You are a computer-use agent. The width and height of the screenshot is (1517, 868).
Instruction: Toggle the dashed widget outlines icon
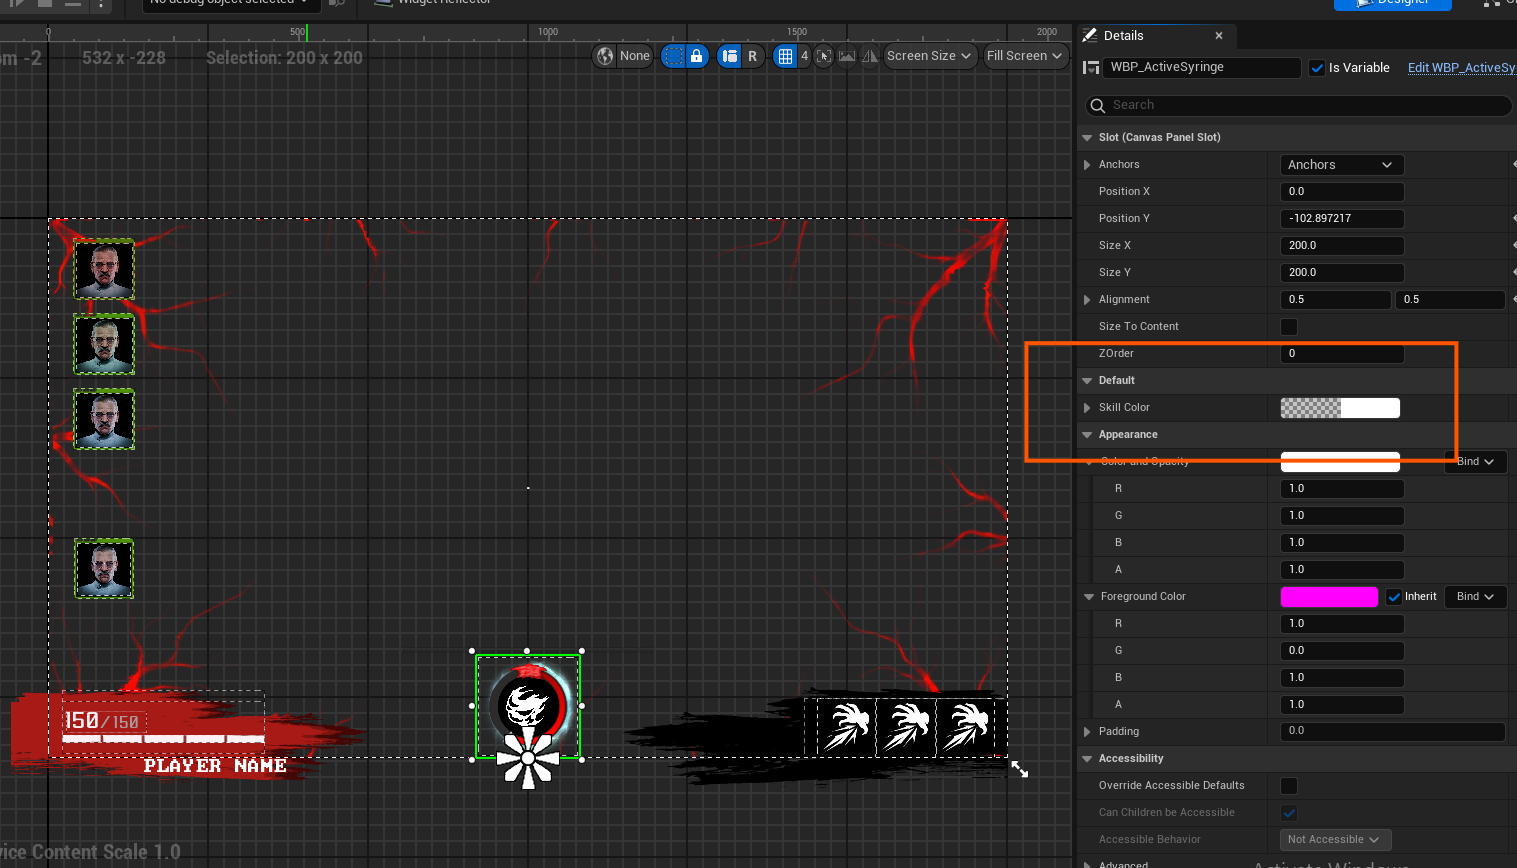[x=674, y=56]
